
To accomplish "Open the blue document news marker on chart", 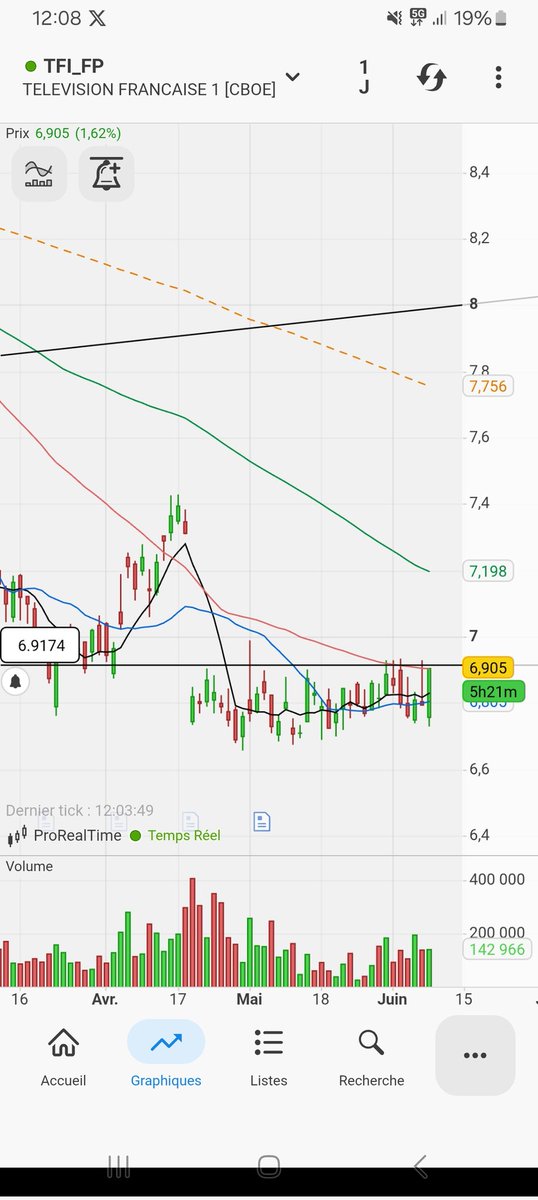I will tap(261, 821).
